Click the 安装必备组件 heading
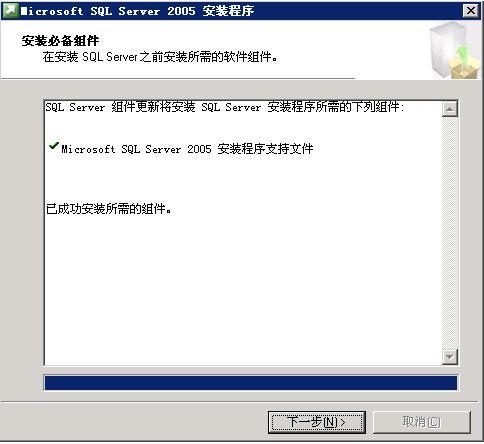This screenshot has width=484, height=444. click(x=60, y=41)
